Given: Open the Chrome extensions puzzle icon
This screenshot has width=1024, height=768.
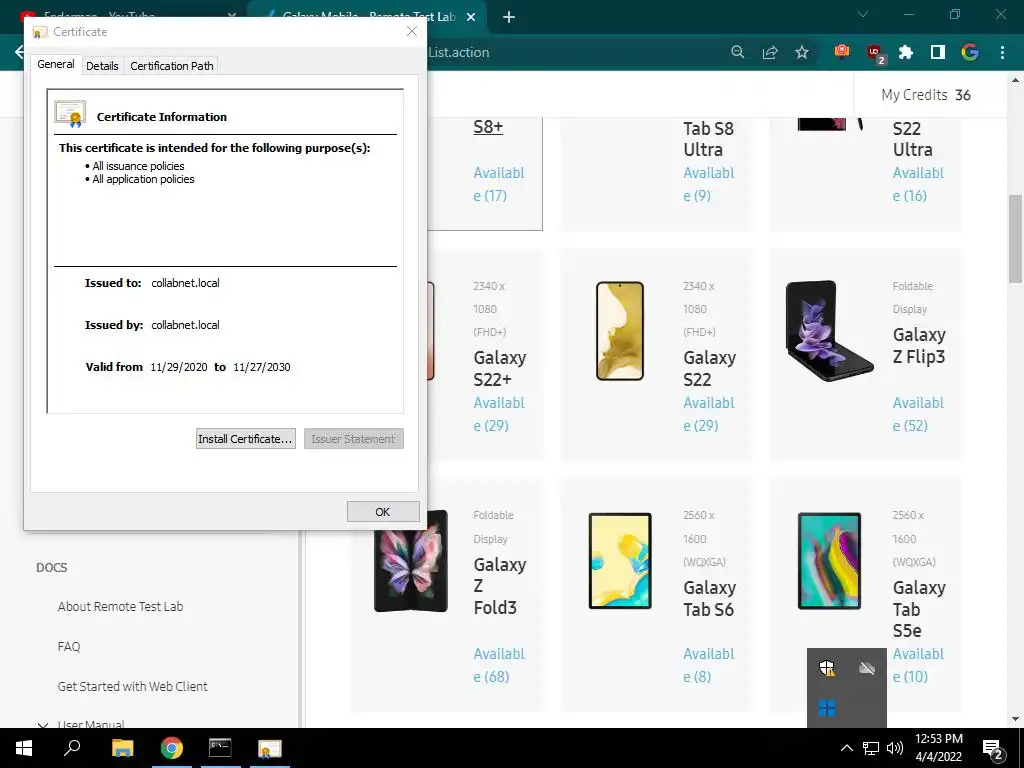Looking at the screenshot, I should 906,52.
